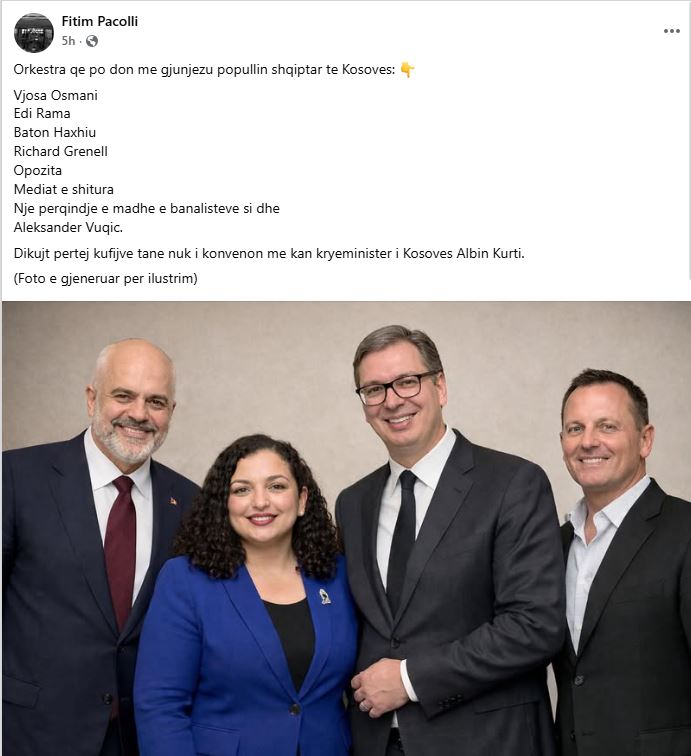Select the line reading Vjosa Osmani
Image resolution: width=691 pixels, height=756 pixels.
55,95
